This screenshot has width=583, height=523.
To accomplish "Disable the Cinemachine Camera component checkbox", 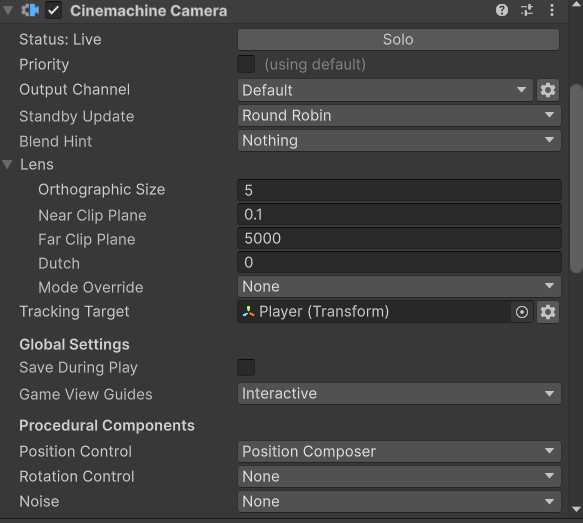I will click(x=54, y=10).
